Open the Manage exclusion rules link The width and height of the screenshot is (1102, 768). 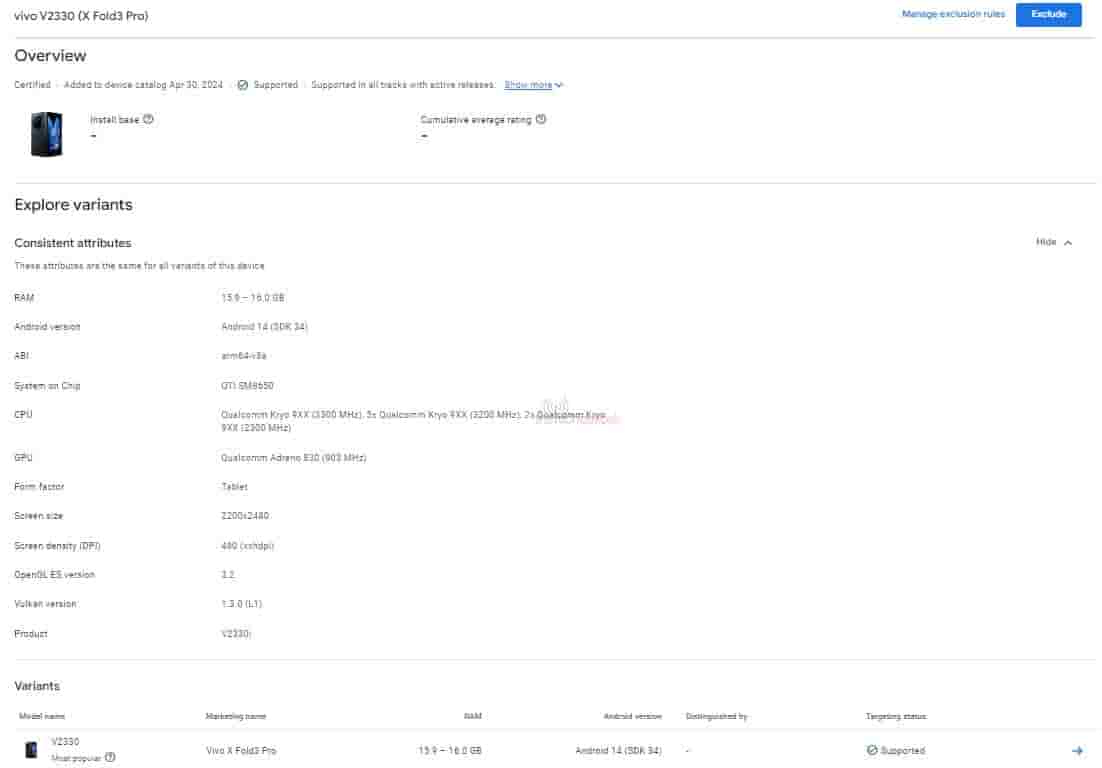[953, 15]
